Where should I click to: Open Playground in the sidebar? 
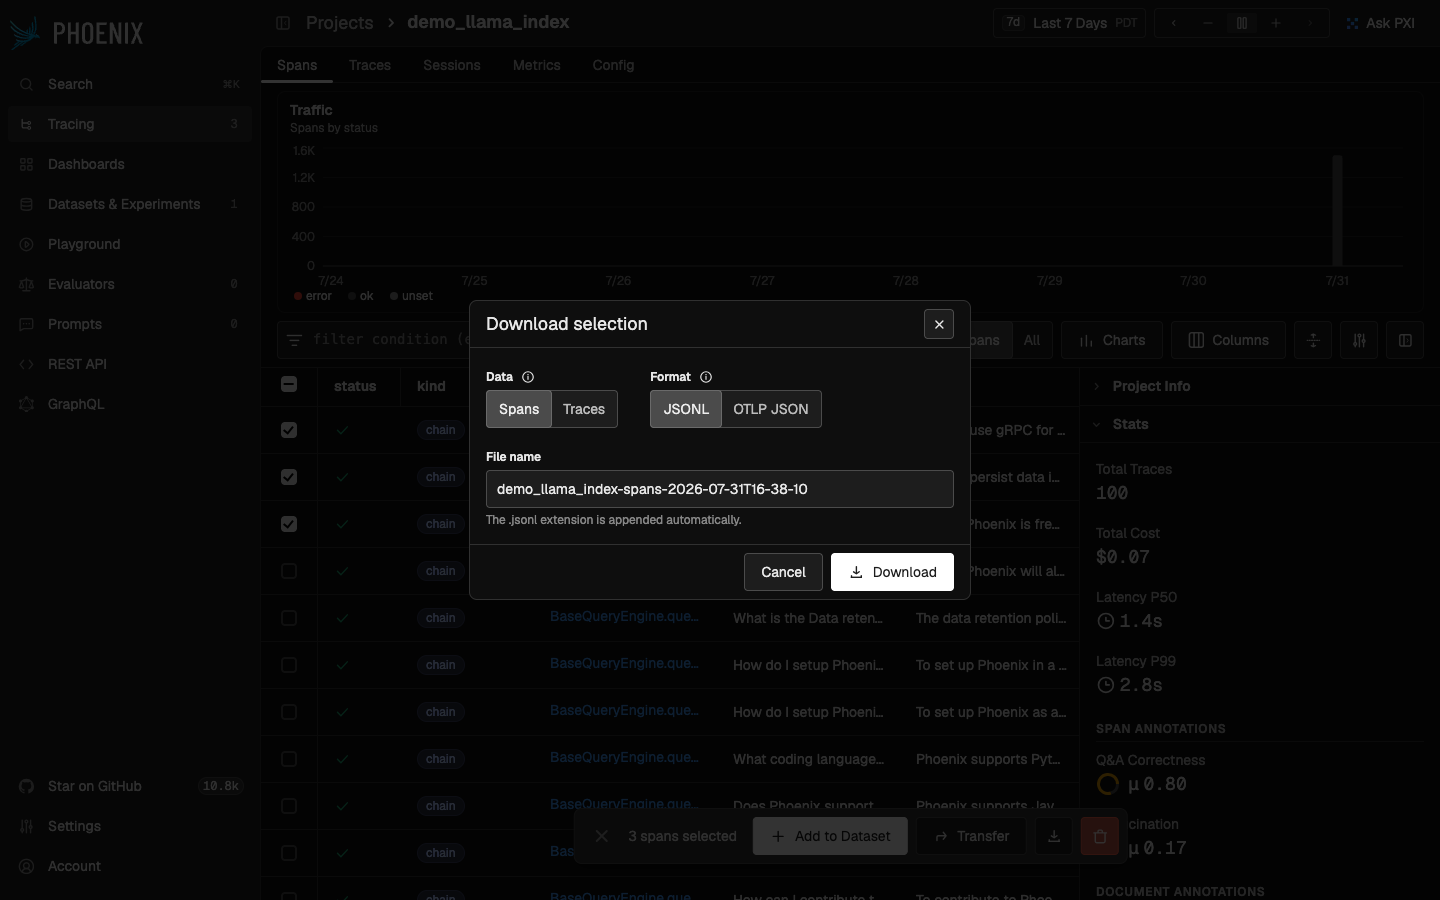[130, 244]
